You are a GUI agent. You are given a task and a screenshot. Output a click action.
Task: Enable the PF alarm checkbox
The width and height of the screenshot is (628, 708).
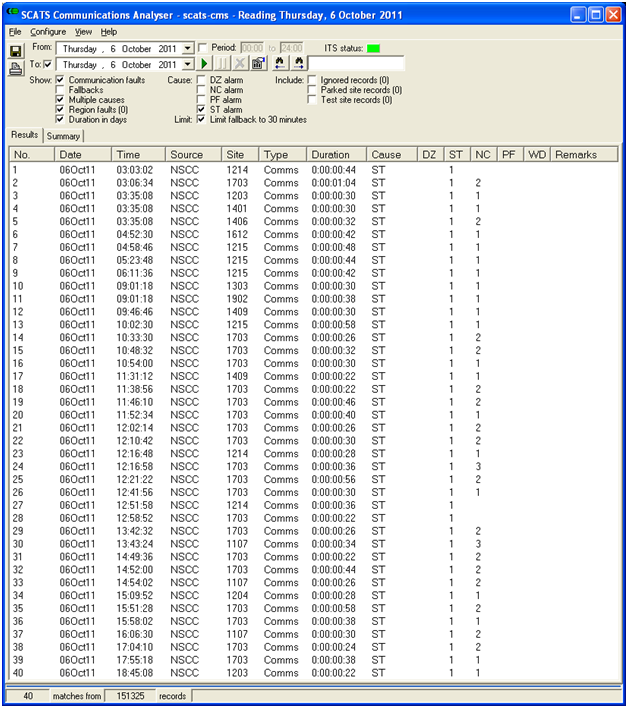coord(201,100)
